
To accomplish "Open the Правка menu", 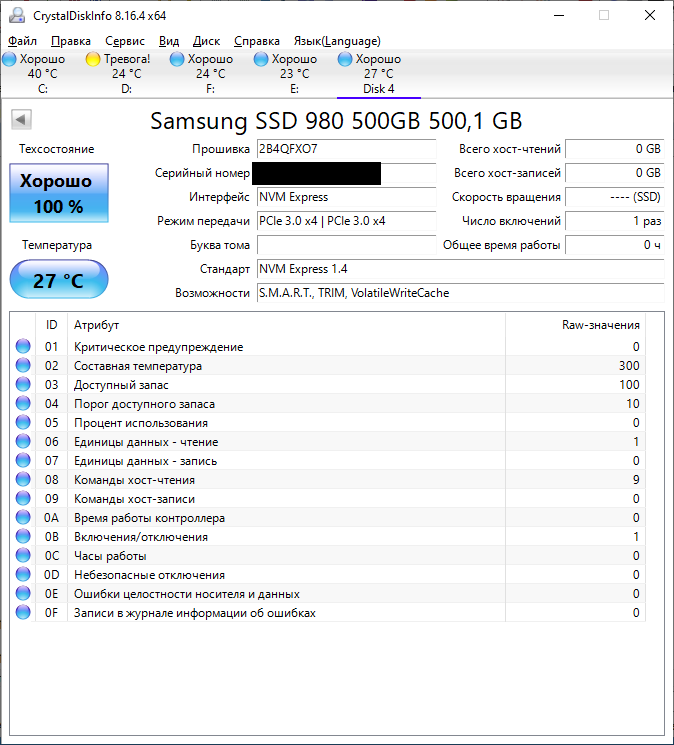I will click(71, 41).
